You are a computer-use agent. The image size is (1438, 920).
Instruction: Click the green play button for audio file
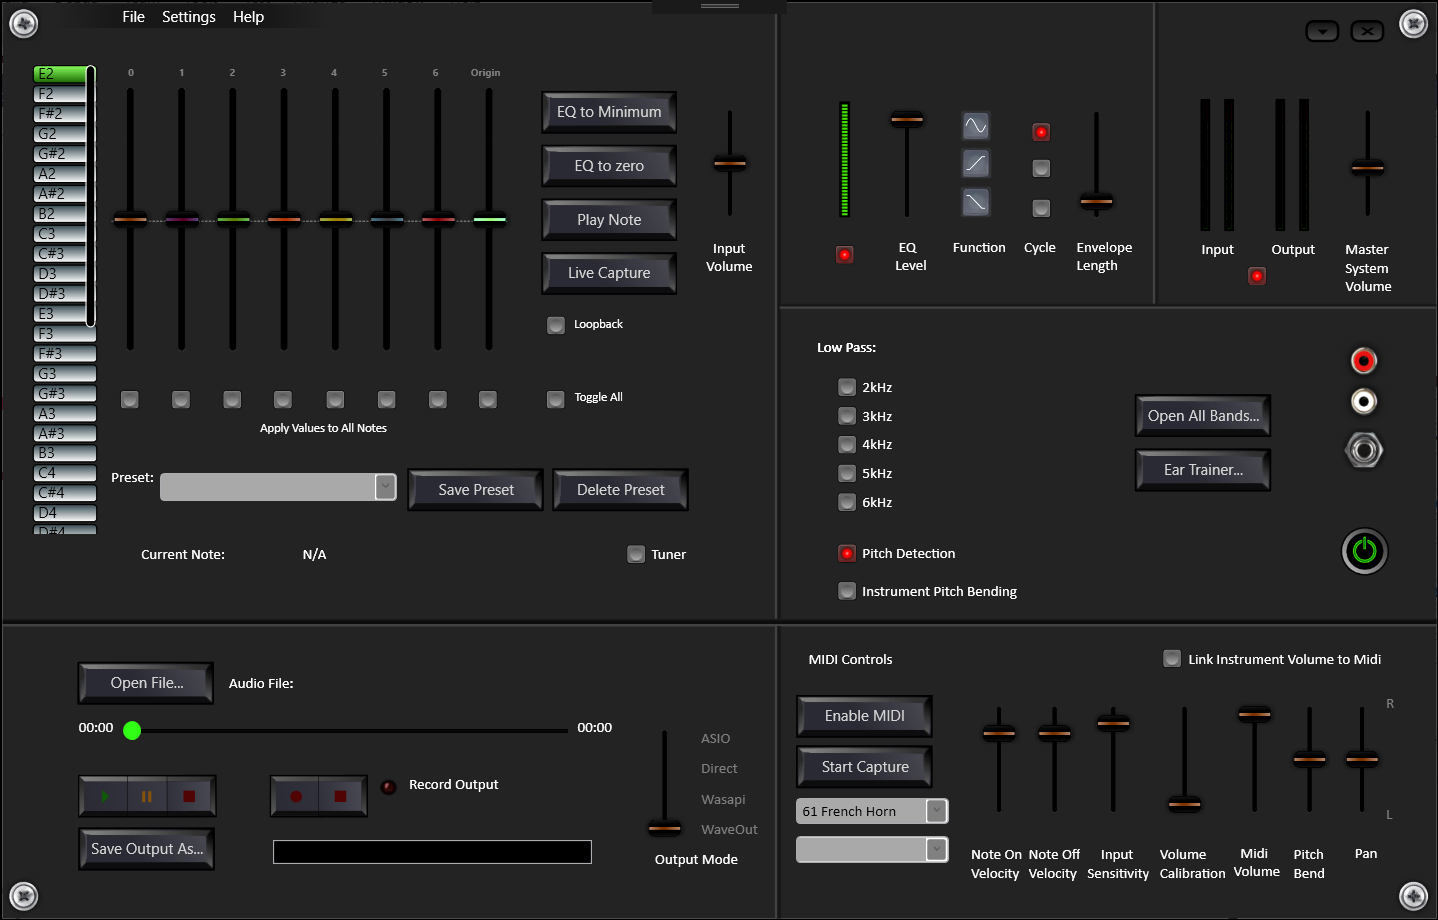[104, 797]
